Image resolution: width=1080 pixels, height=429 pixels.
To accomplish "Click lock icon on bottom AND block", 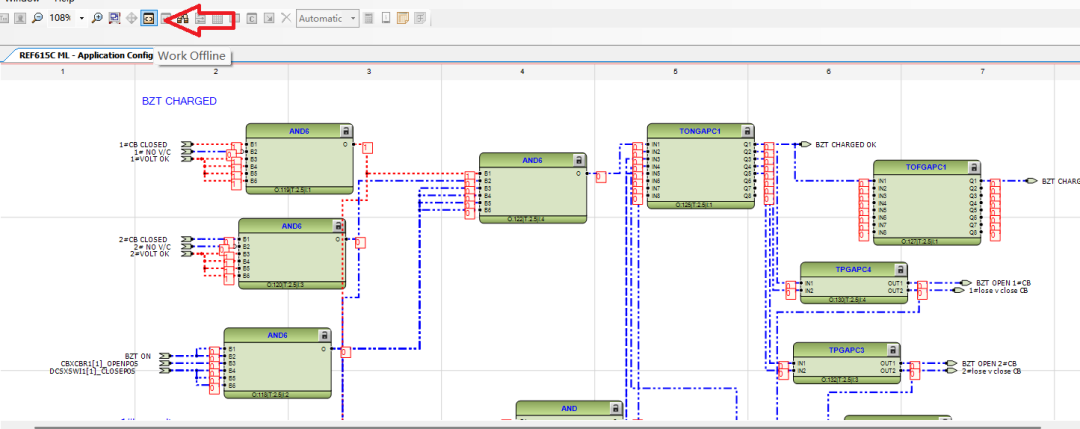I will pyautogui.click(x=615, y=408).
